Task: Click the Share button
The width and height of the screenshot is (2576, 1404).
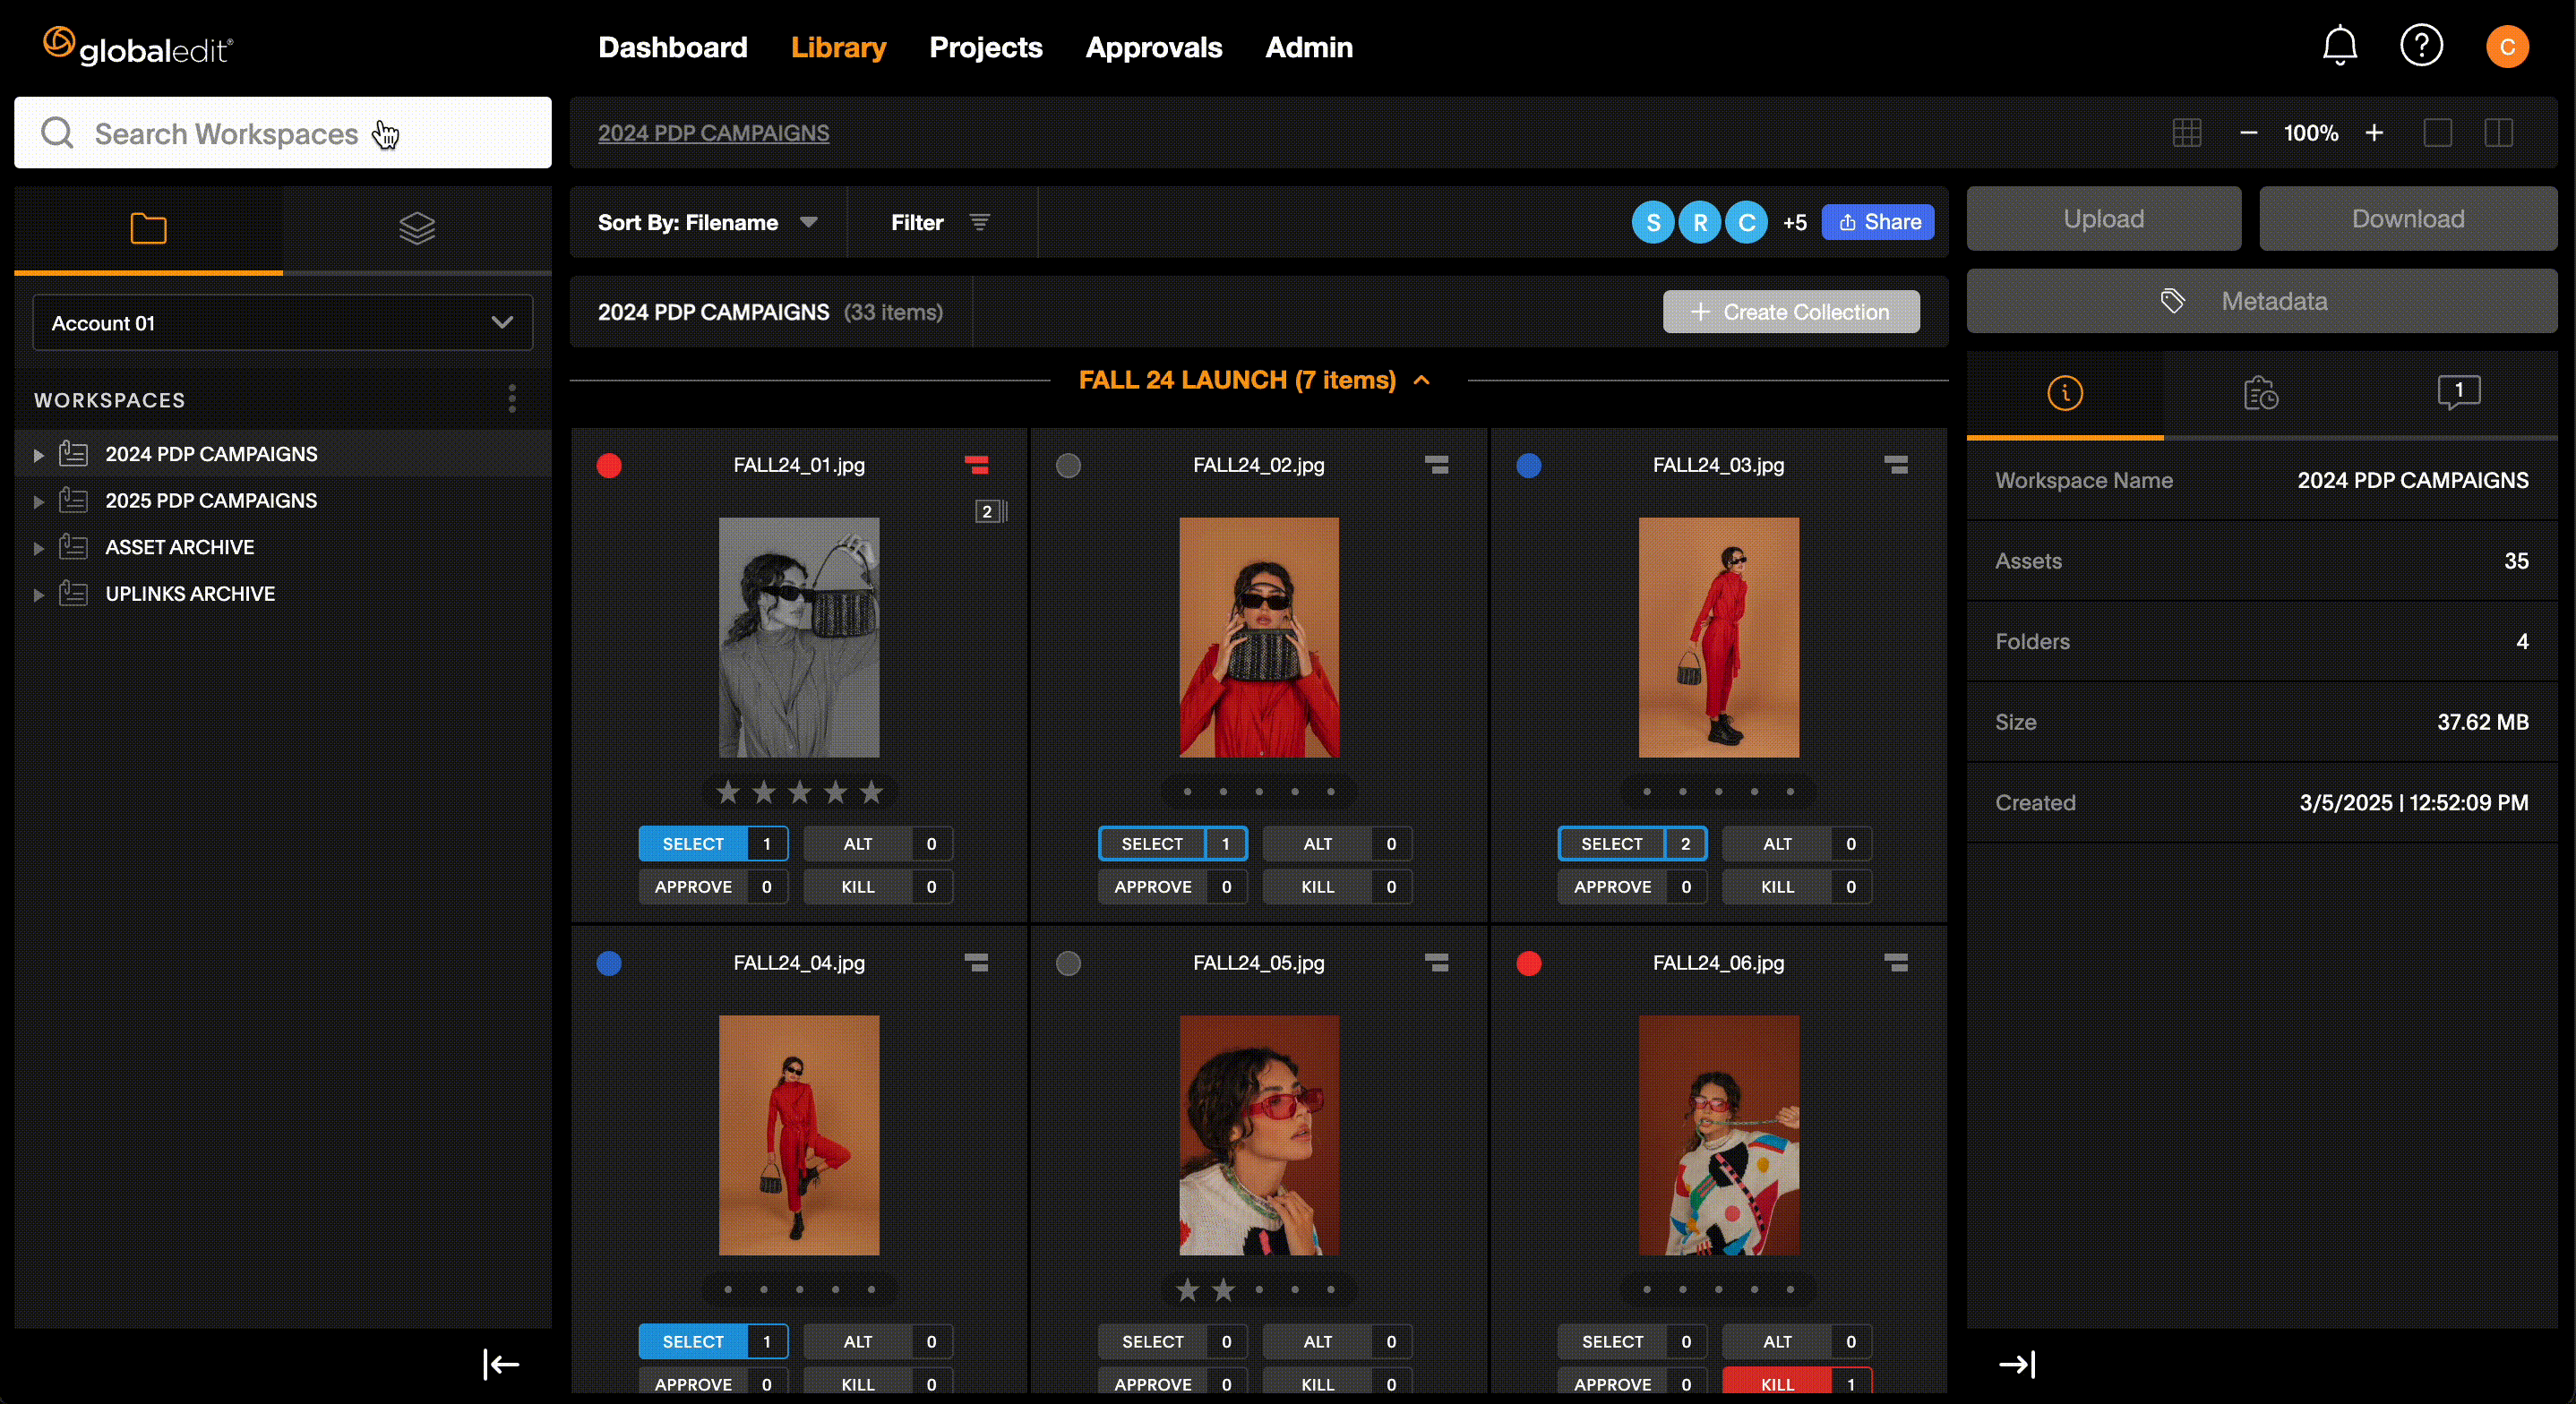Action: [x=1877, y=222]
